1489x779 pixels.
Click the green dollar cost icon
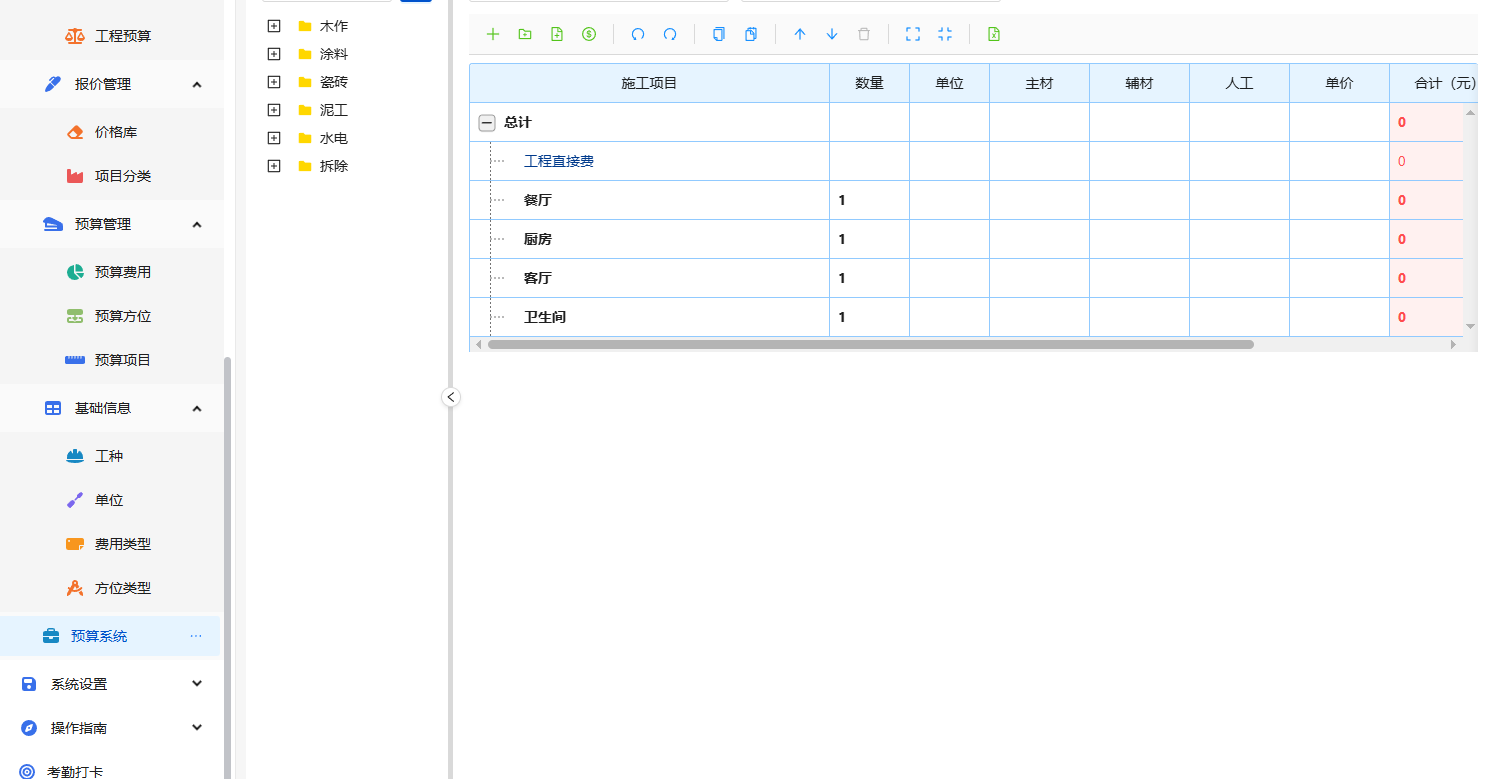click(x=589, y=34)
